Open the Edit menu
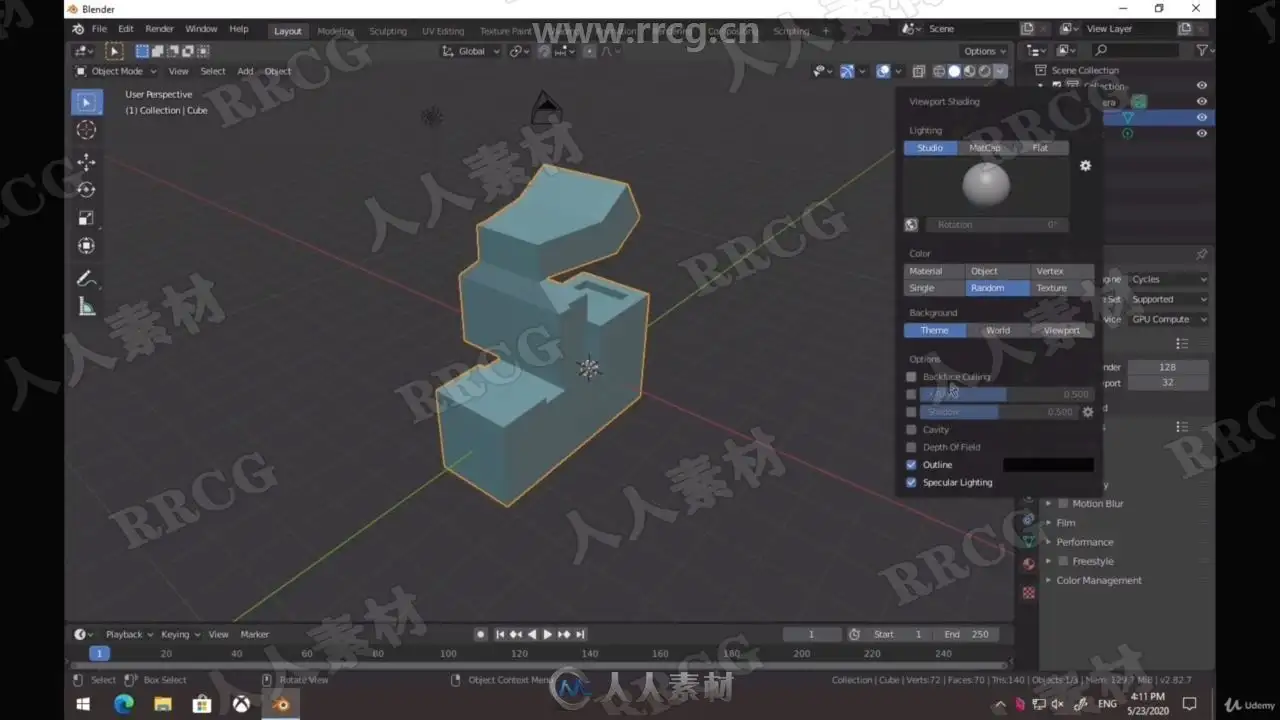 click(x=126, y=30)
